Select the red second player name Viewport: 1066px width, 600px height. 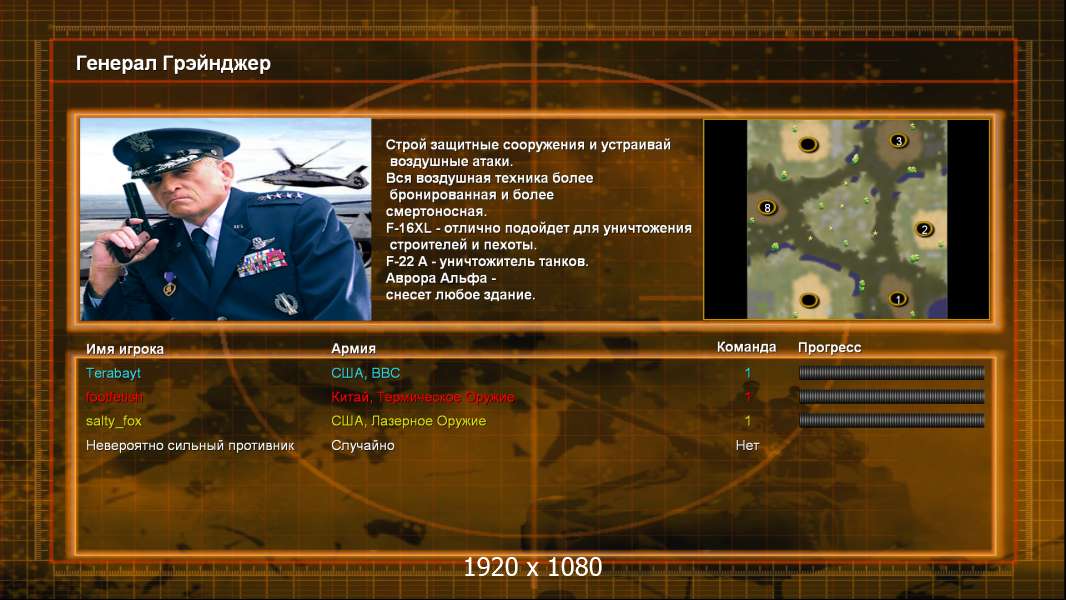pos(114,397)
